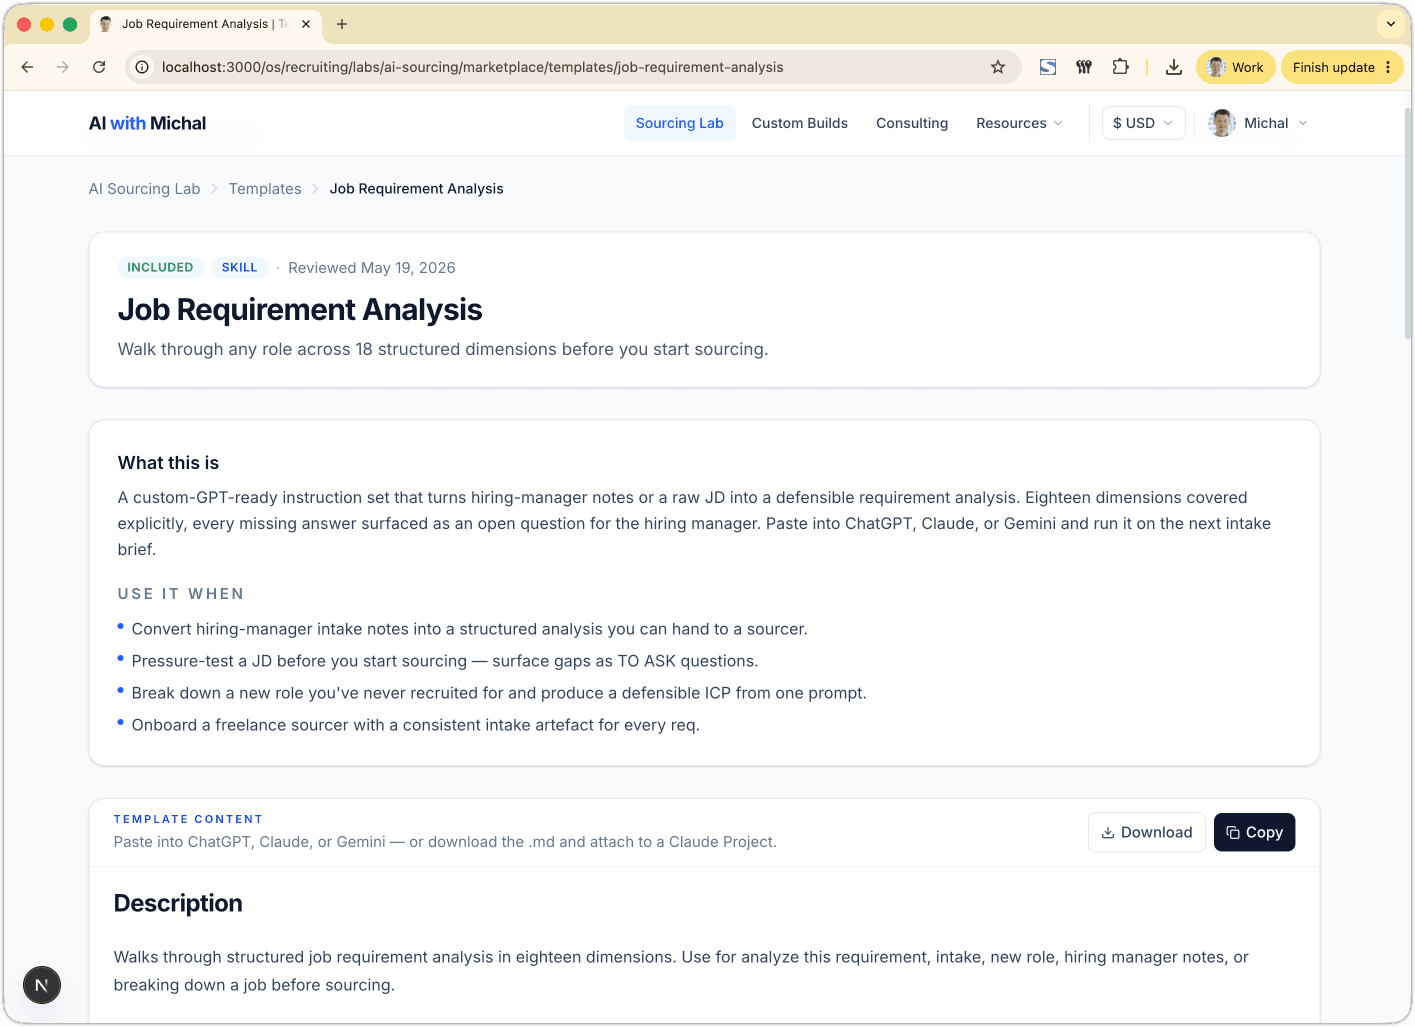Click the first extension icon after the address bar
This screenshot has height=1027, width=1415.
tap(1048, 67)
